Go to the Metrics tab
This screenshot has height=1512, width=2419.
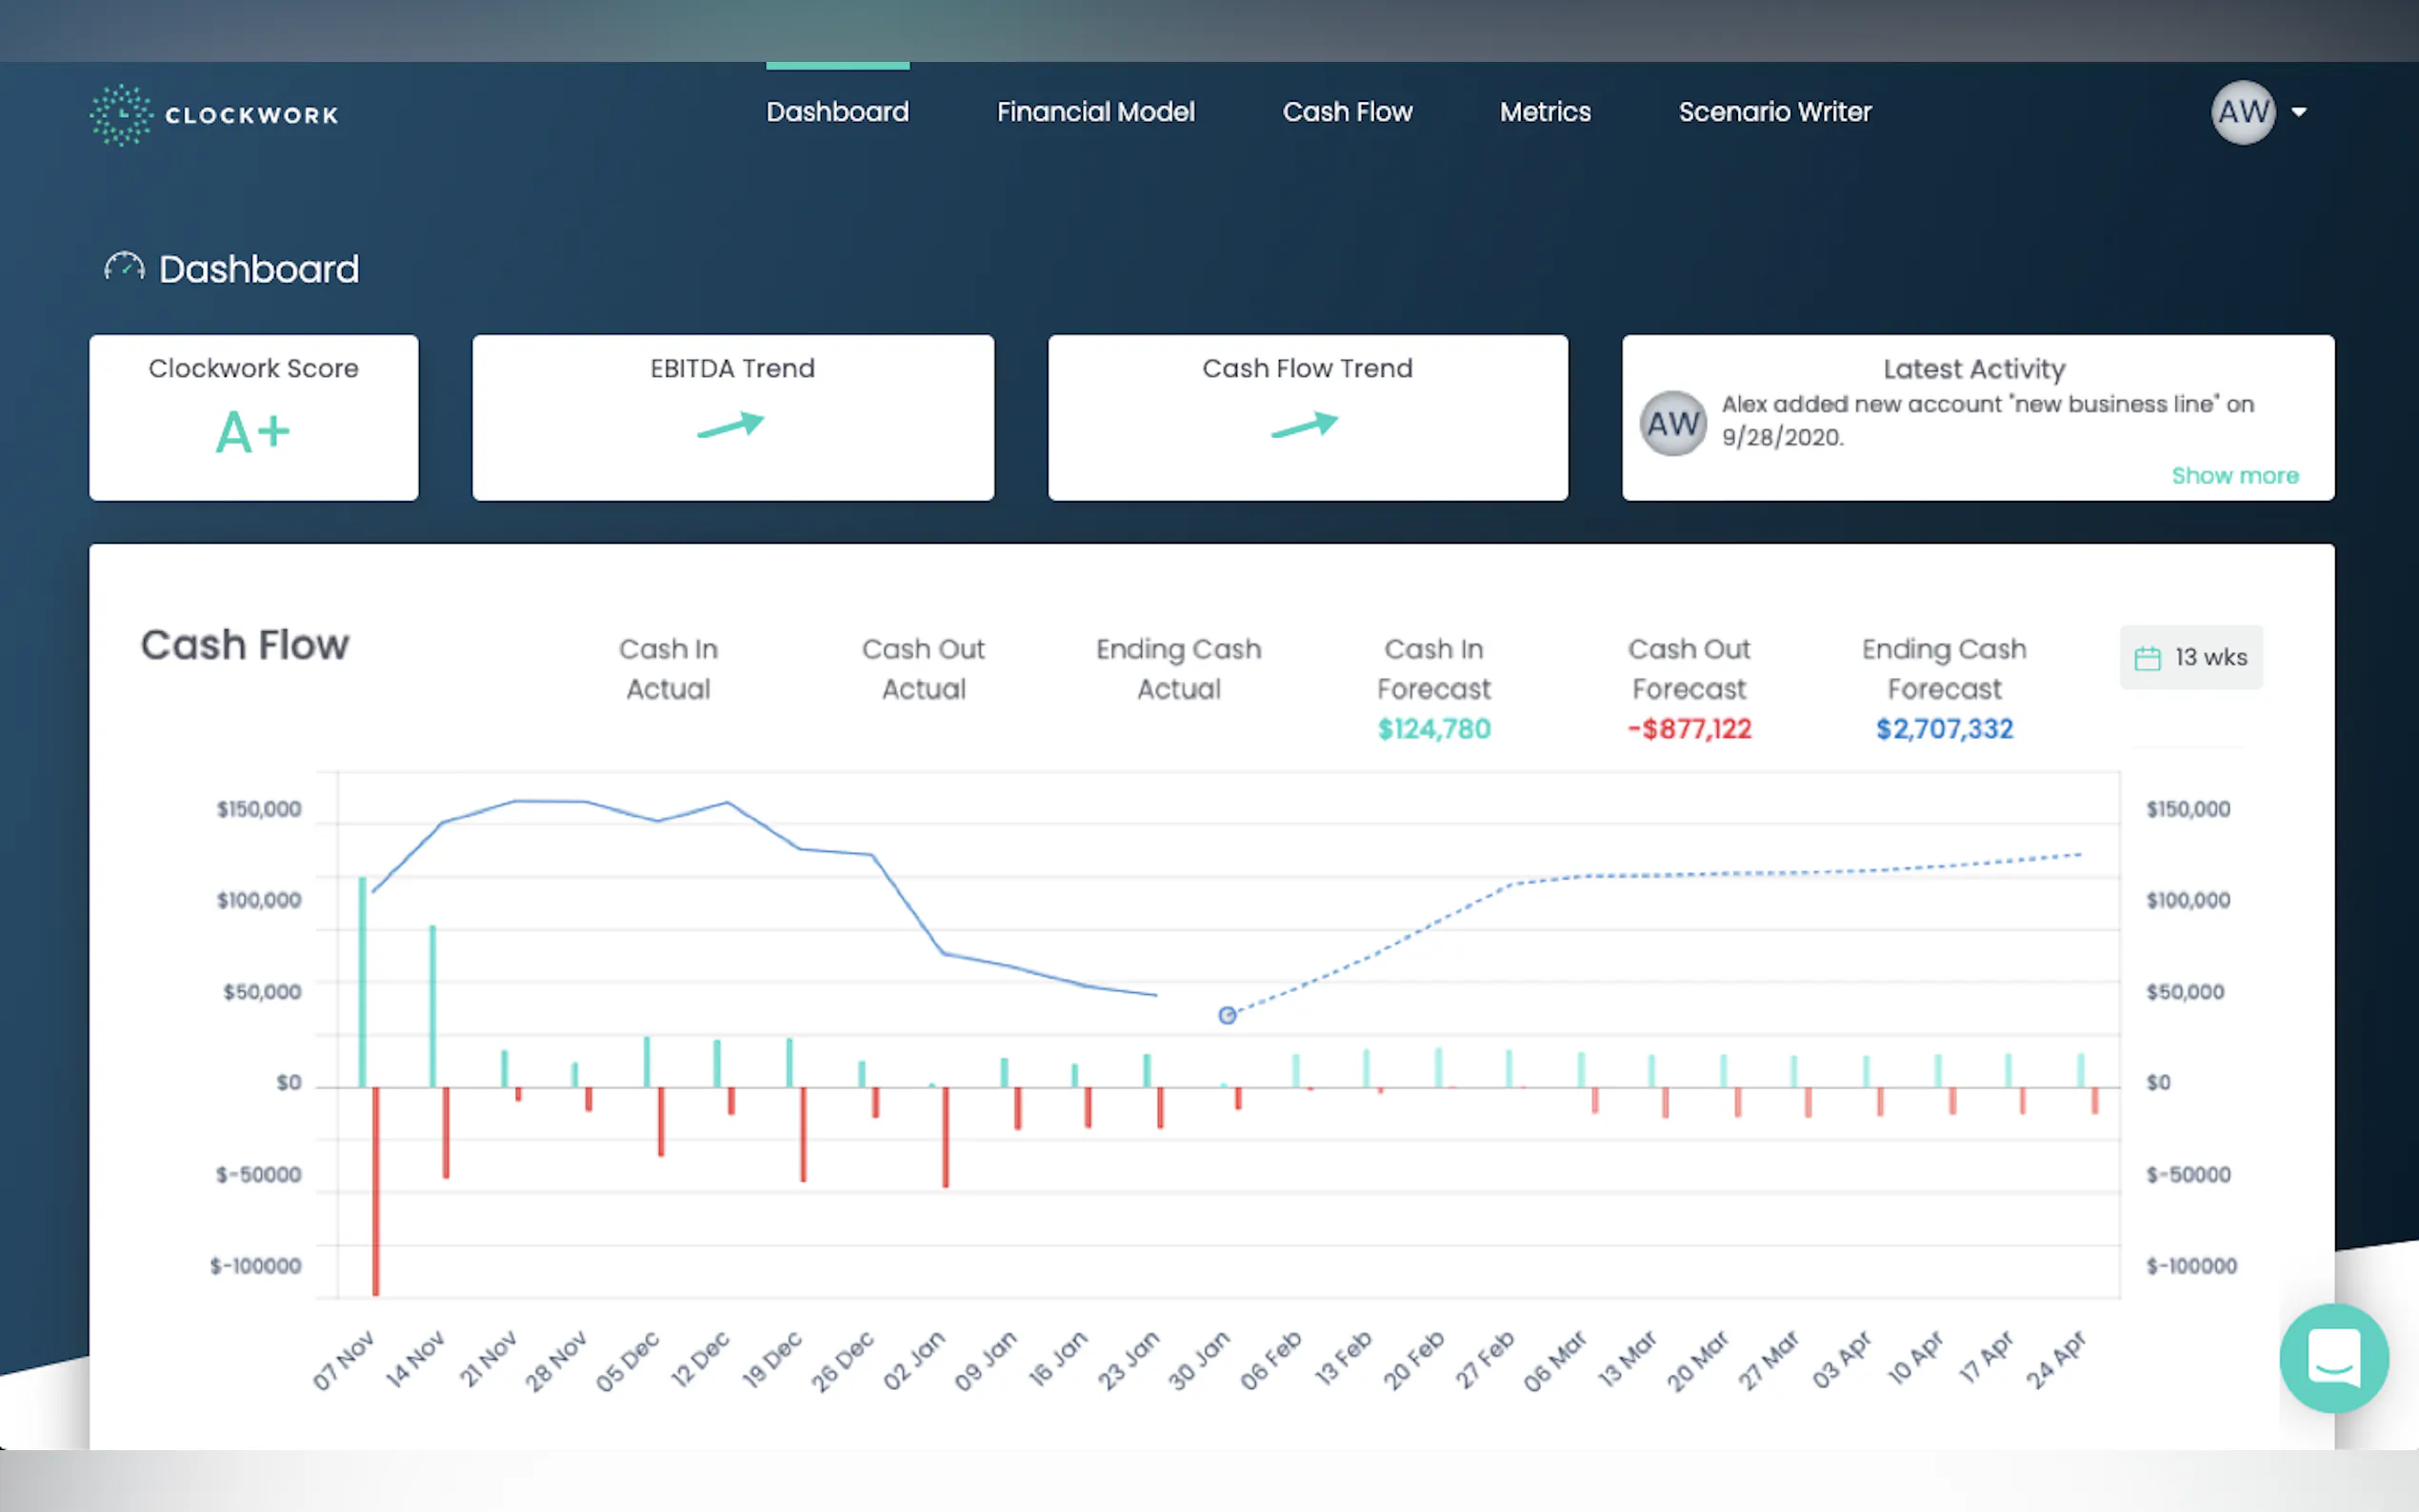1544,112
